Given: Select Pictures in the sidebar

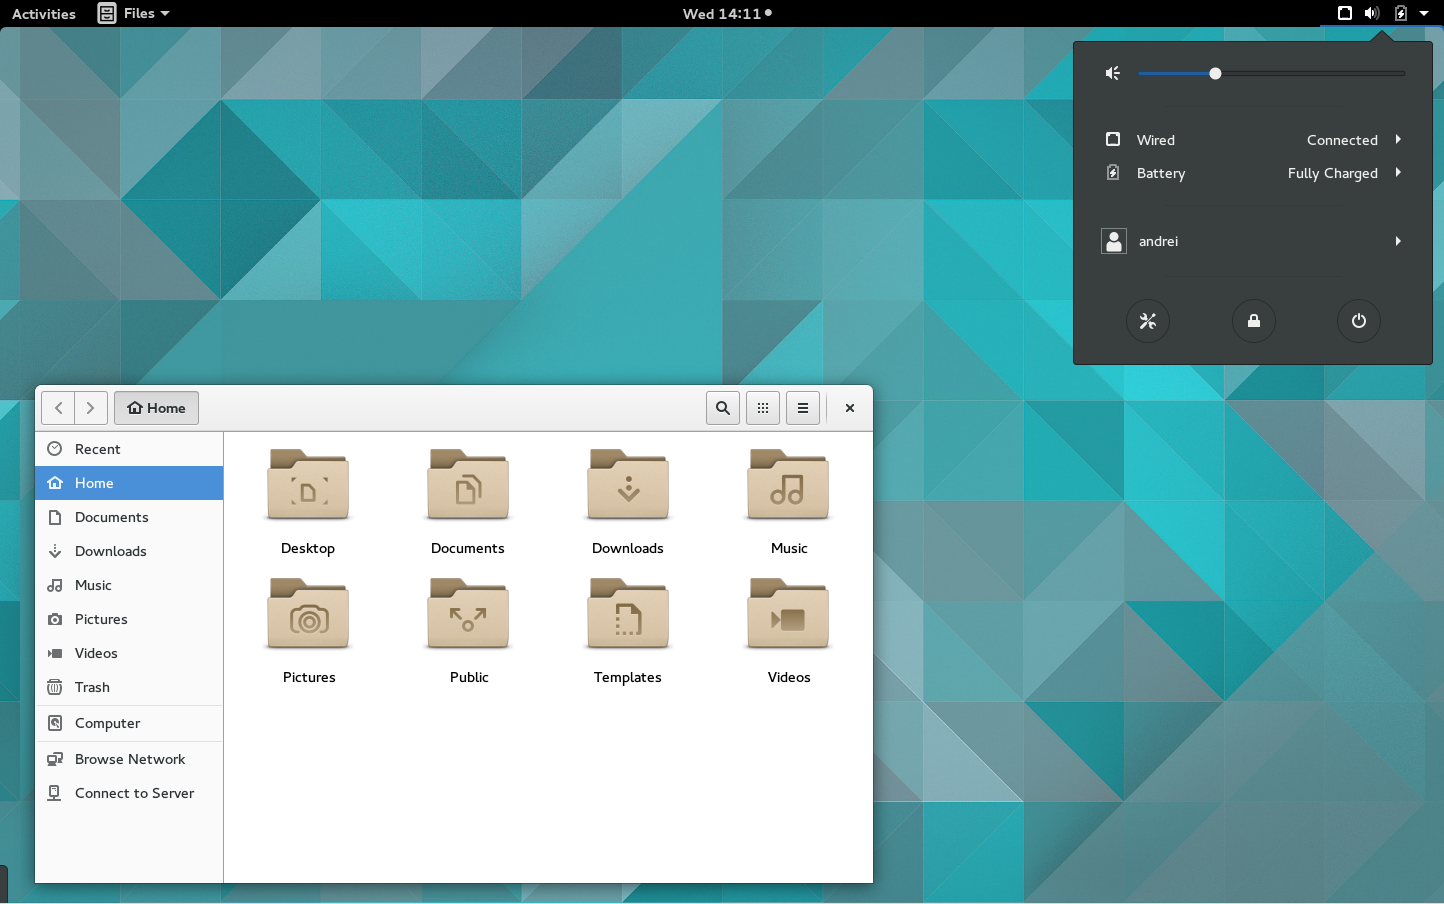Looking at the screenshot, I should click(129, 619).
